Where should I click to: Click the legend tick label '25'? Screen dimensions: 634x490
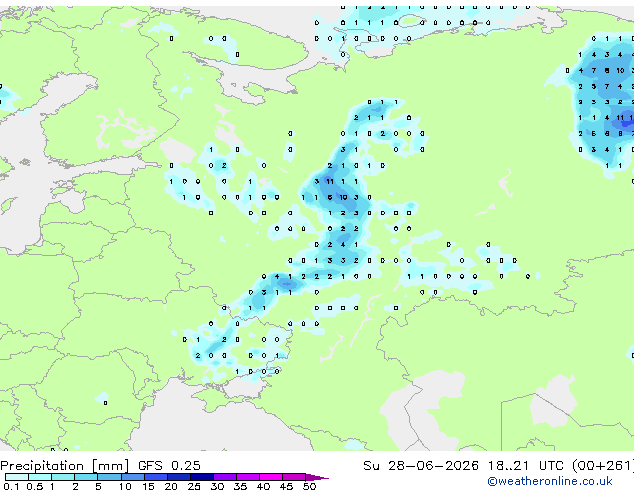[x=194, y=486]
